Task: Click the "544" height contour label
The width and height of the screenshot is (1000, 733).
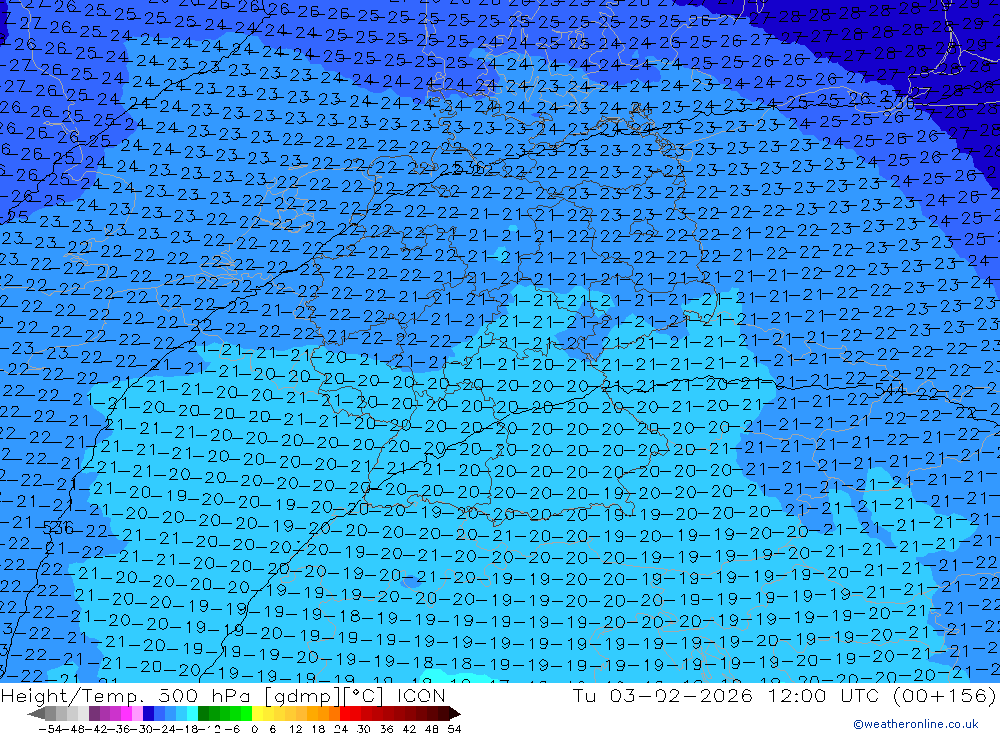Action: click(x=890, y=390)
